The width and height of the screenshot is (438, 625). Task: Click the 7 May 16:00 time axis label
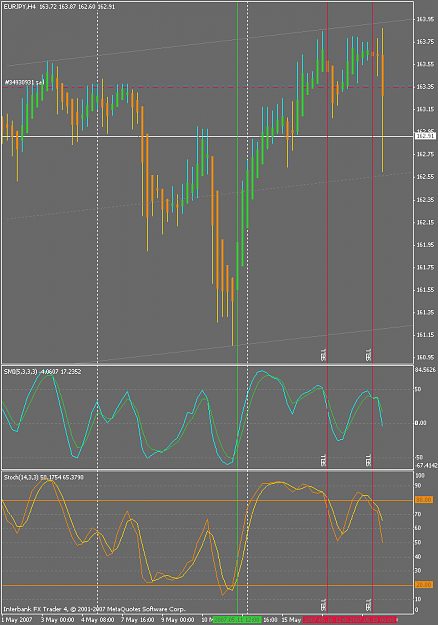137,620
